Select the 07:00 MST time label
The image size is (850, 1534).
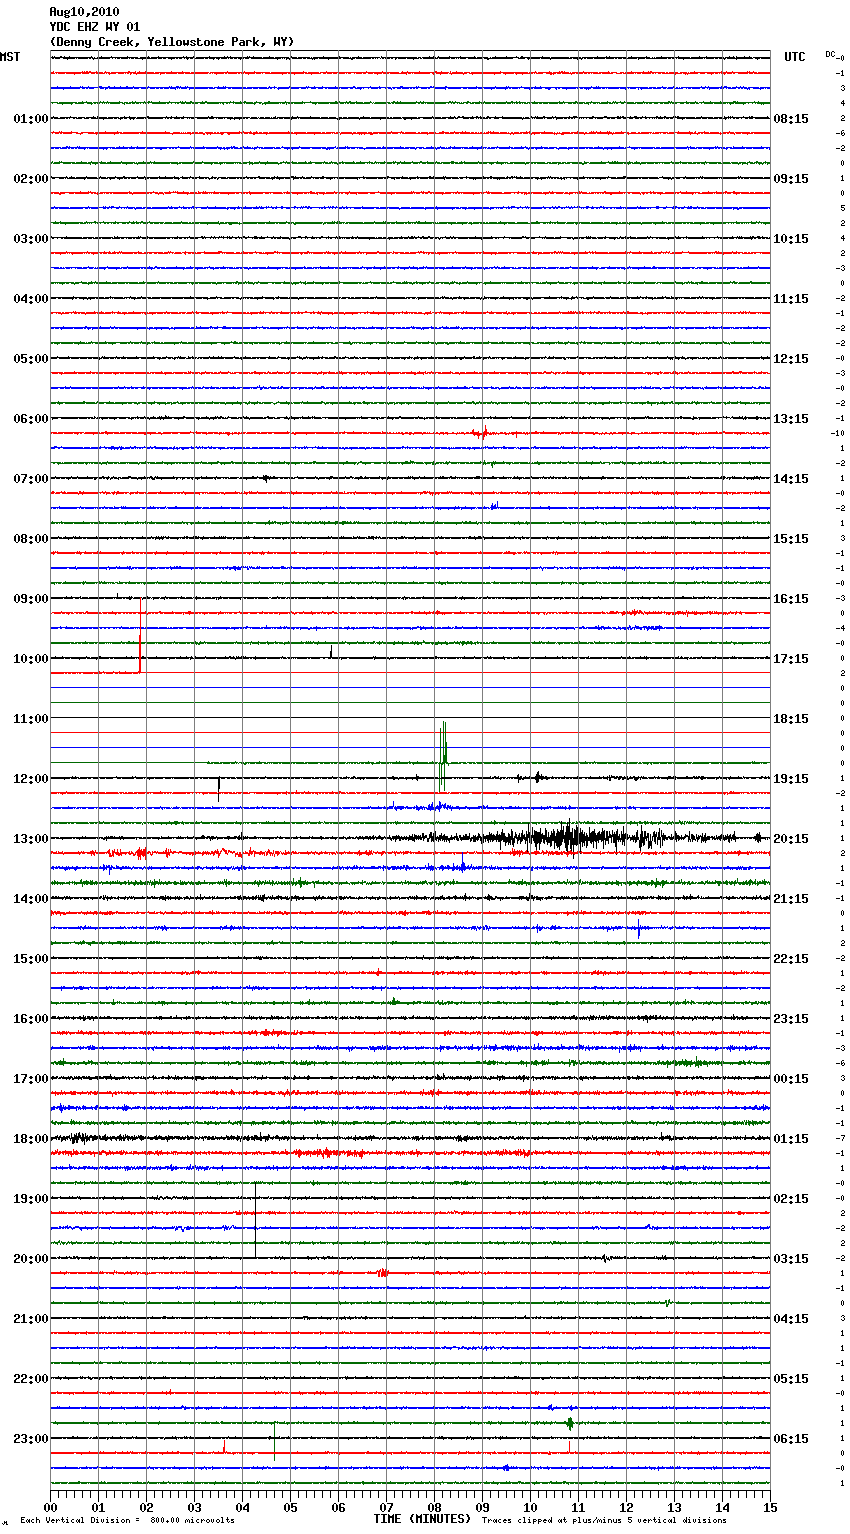pyautogui.click(x=31, y=479)
